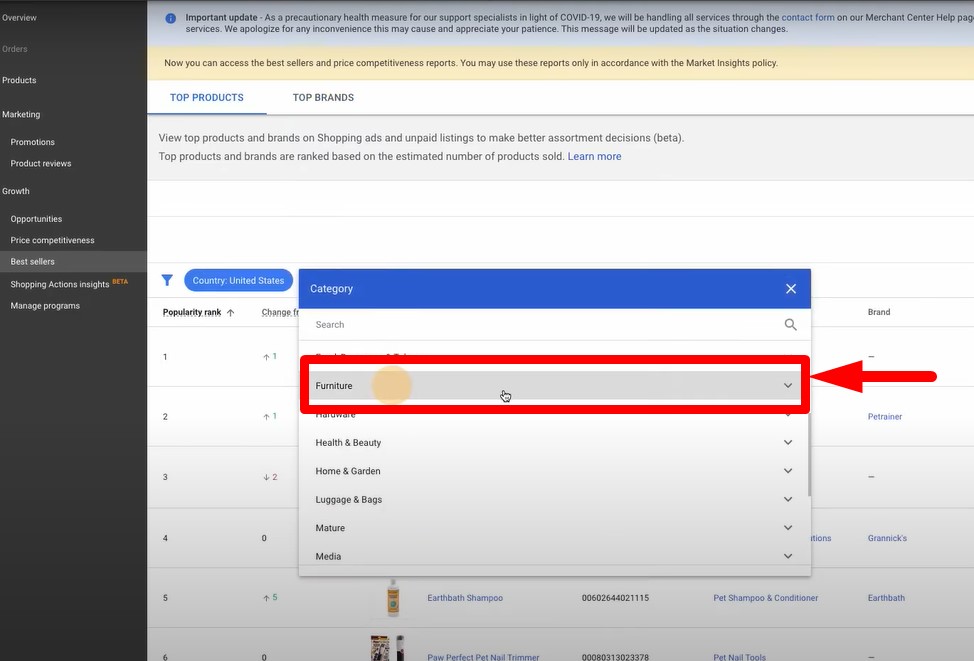Open Manage programs in the sidebar
974x661 pixels.
pos(45,306)
